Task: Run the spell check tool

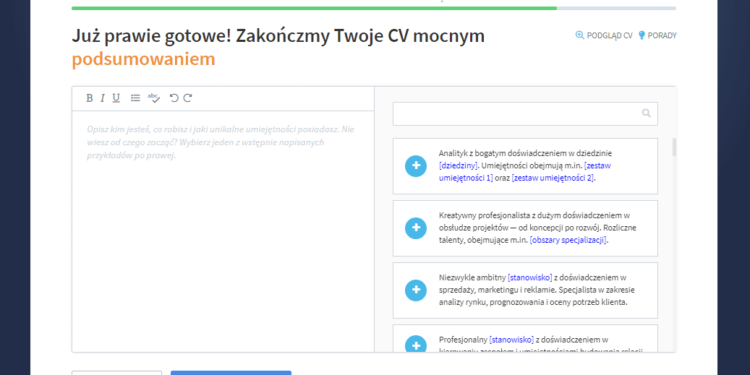Action: (154, 98)
